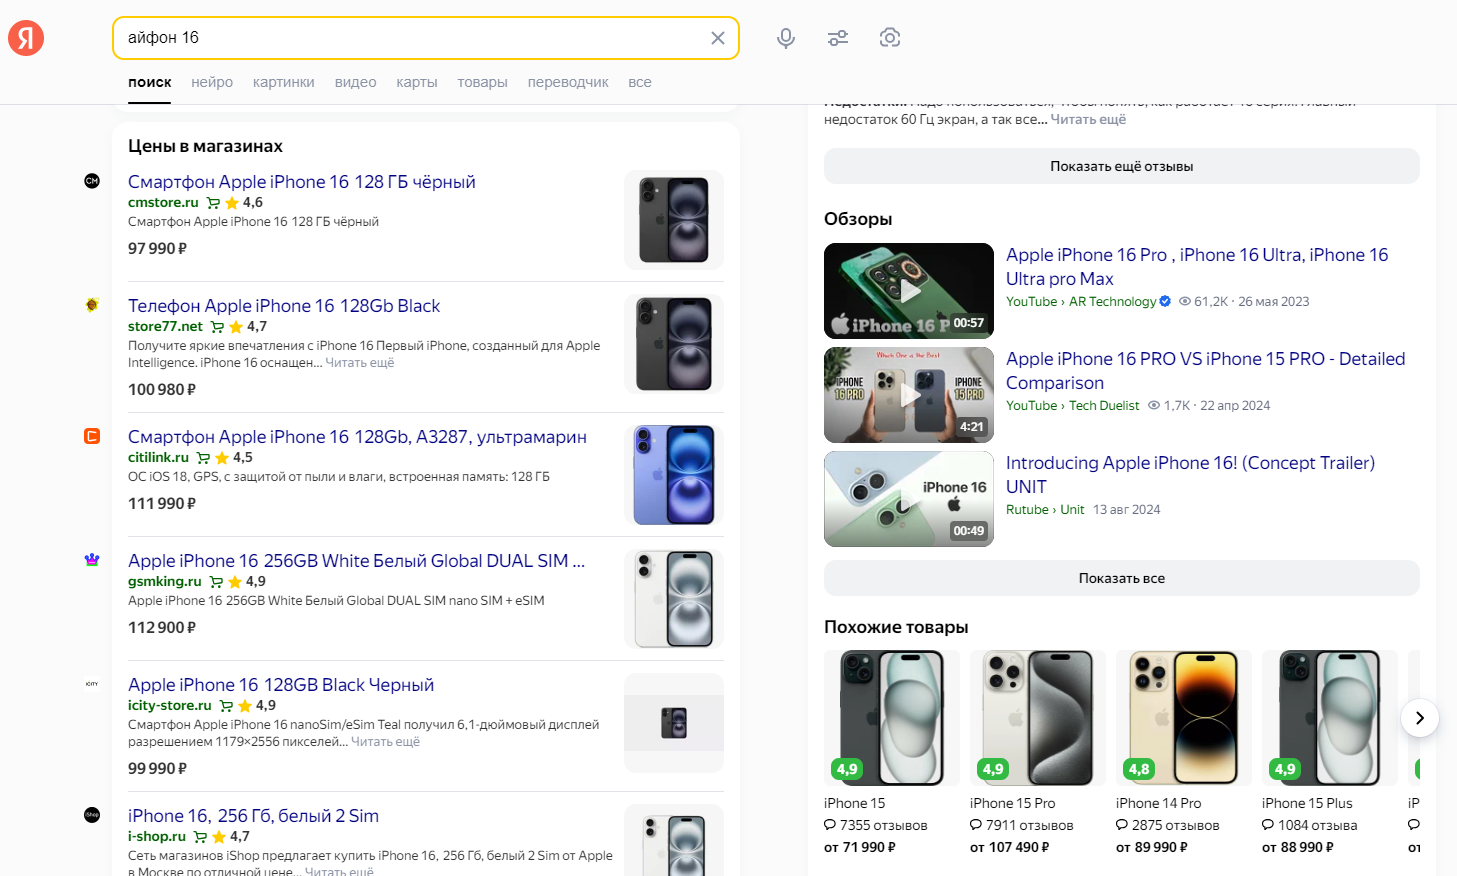
Task: Click the cart icon next to citilink.ru
Action: pyautogui.click(x=203, y=458)
